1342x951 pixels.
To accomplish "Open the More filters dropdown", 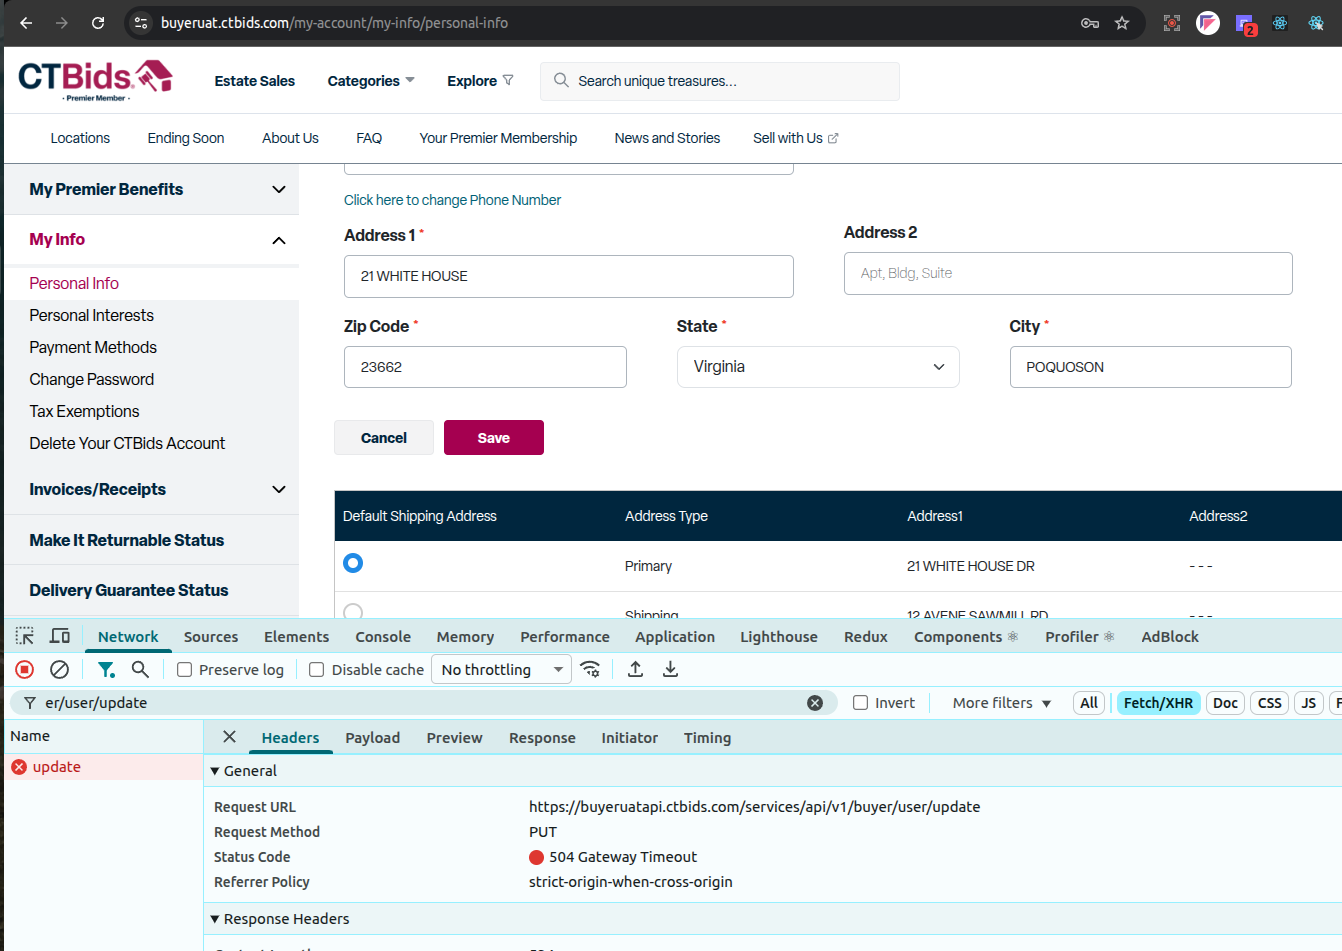I will [x=1002, y=703].
